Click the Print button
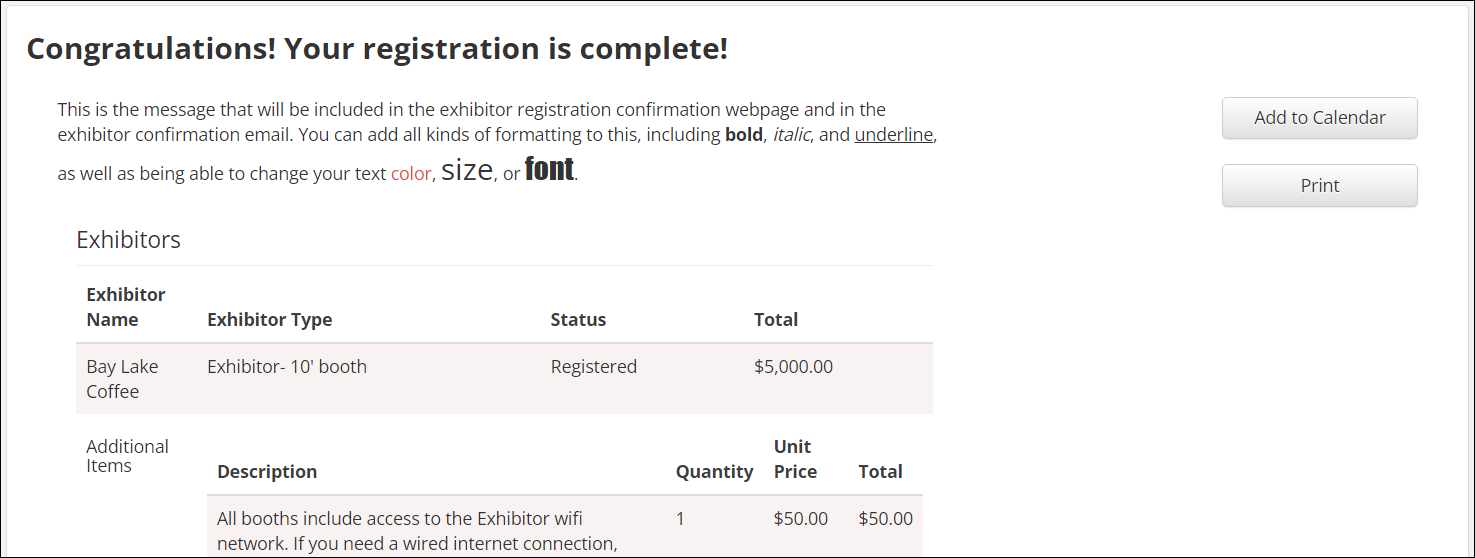Screen dimensions: 1475x558 pyautogui.click(x=1319, y=186)
